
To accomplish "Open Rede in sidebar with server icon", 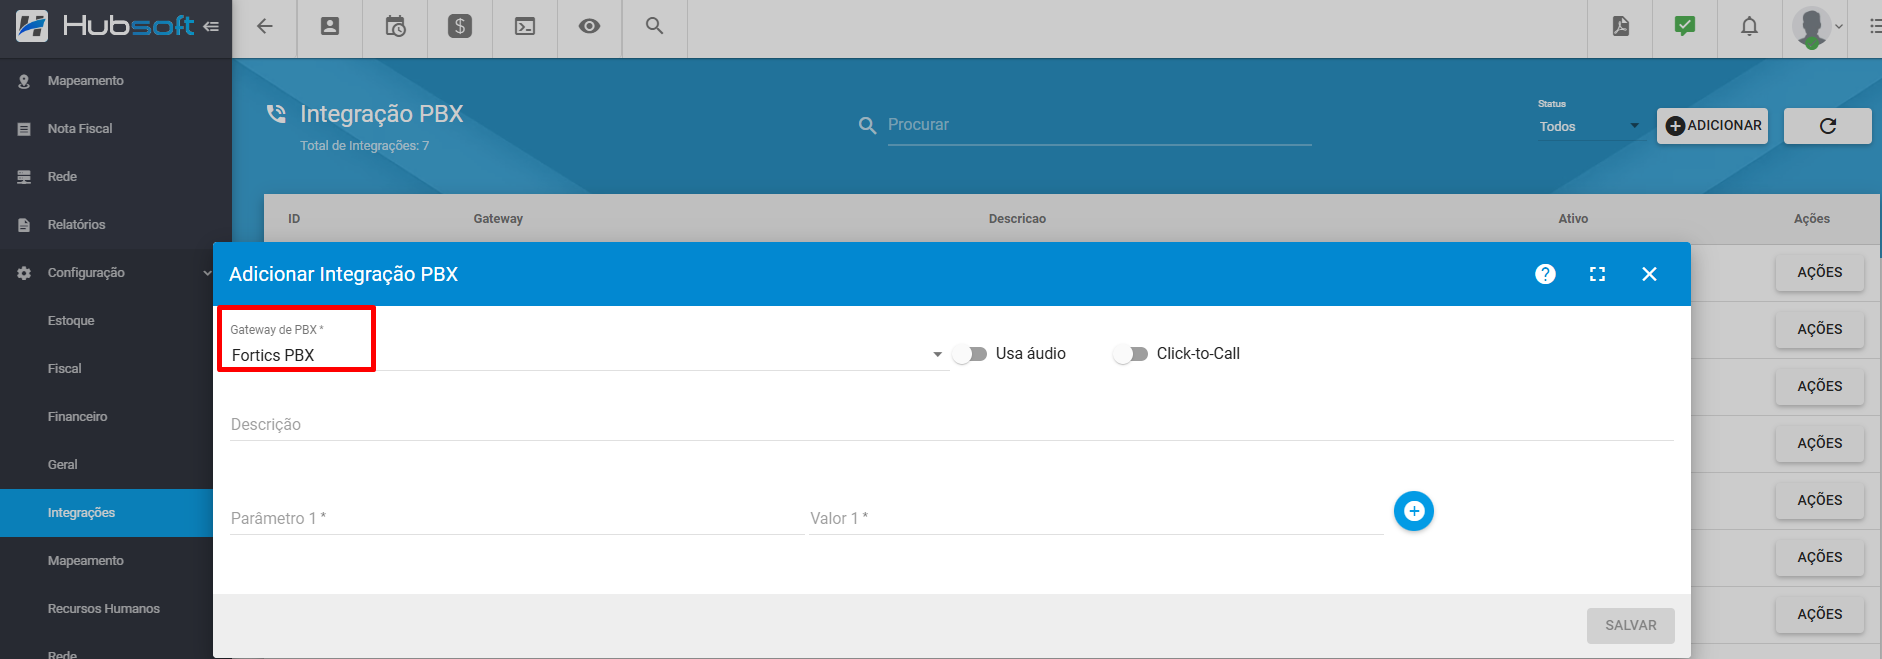I will [116, 177].
